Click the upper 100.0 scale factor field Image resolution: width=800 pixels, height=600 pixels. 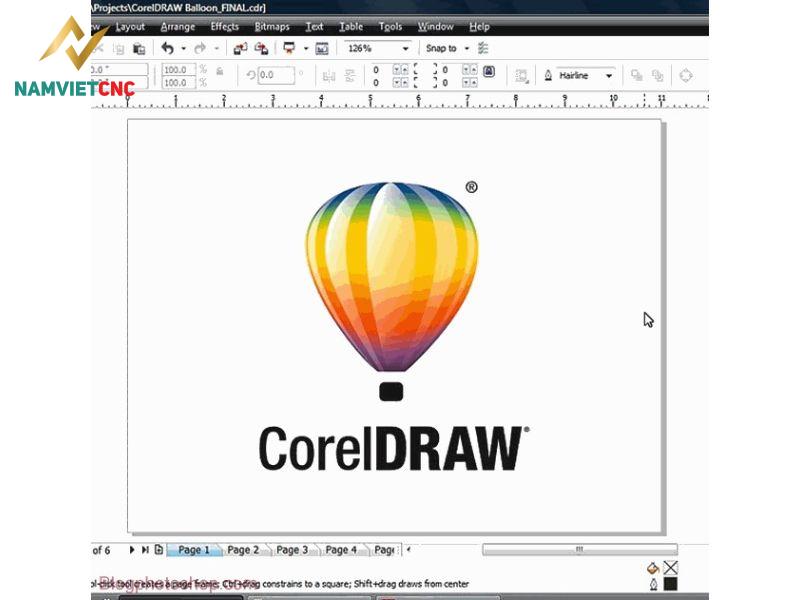pyautogui.click(x=179, y=69)
